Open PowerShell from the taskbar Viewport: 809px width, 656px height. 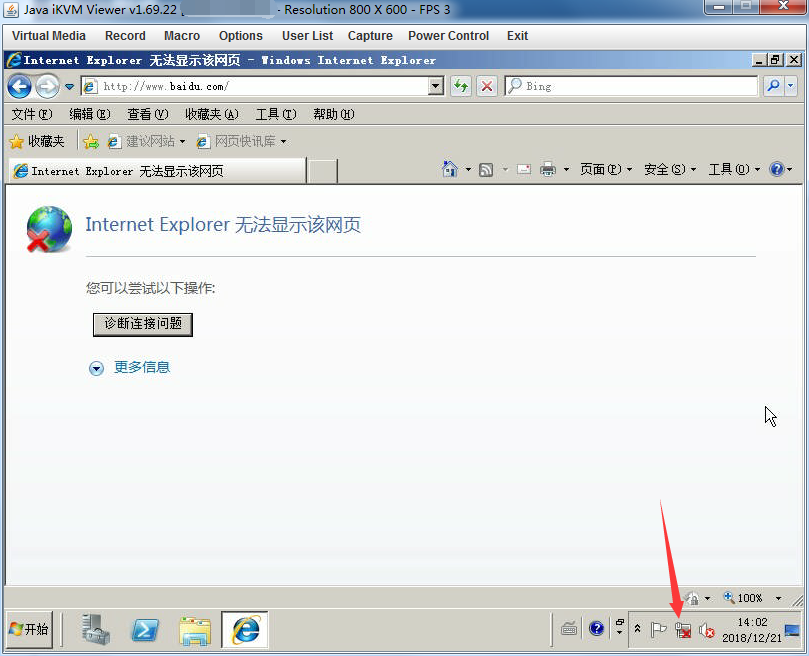point(144,630)
